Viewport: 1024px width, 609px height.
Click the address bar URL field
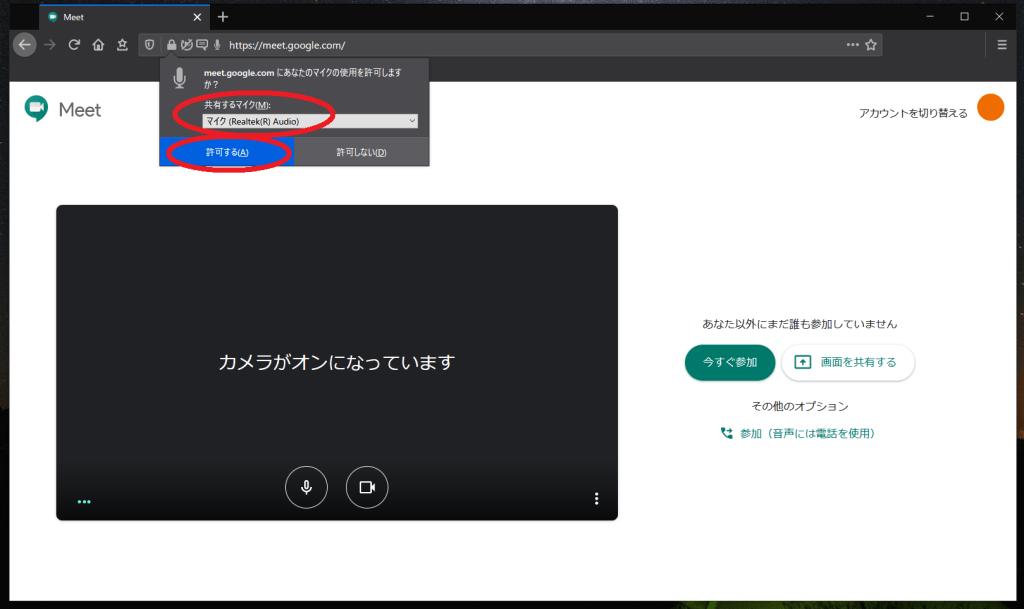point(509,45)
